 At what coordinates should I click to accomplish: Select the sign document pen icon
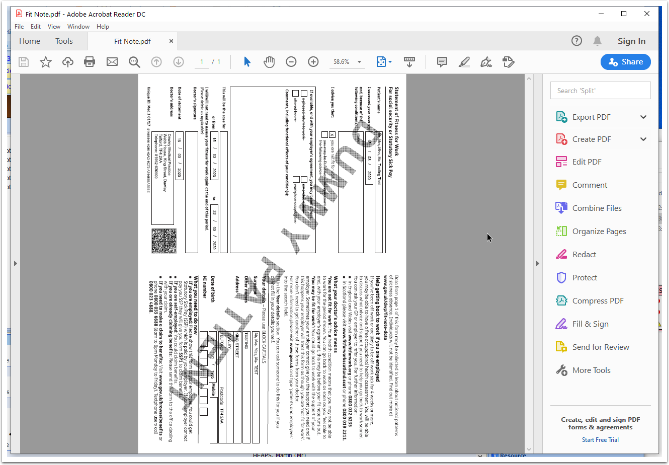point(486,62)
